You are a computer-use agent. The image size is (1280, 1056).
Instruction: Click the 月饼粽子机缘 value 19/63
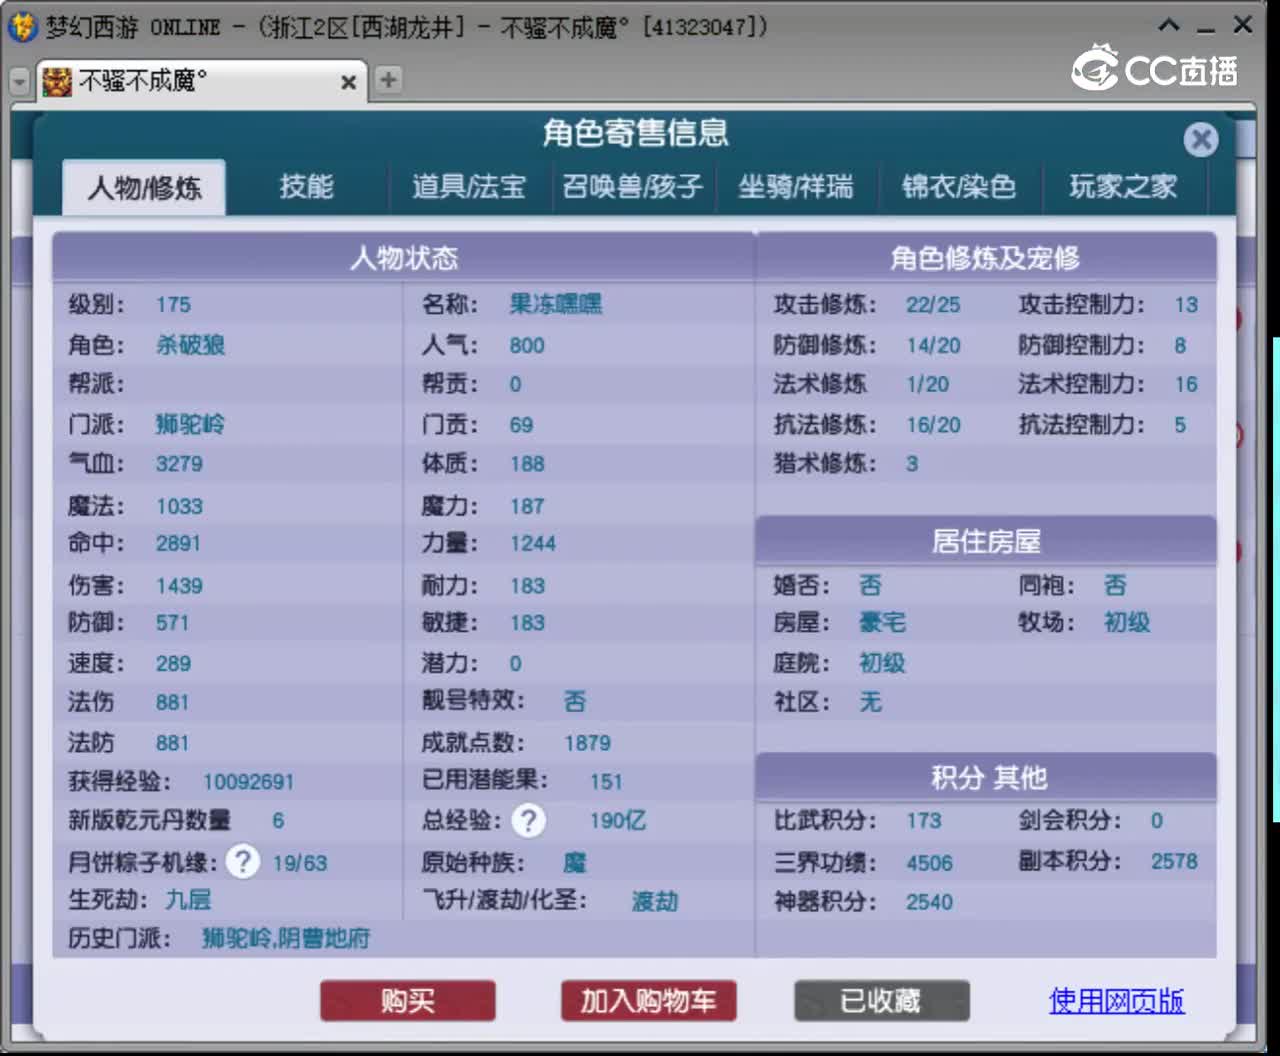[300, 863]
